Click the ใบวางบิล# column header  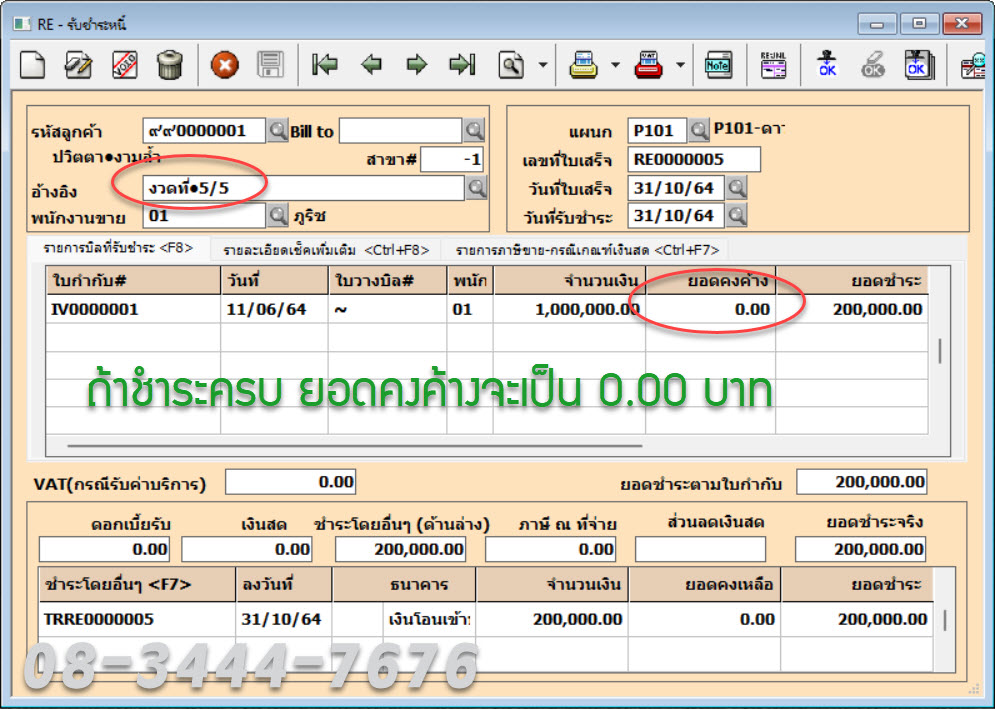click(x=387, y=281)
